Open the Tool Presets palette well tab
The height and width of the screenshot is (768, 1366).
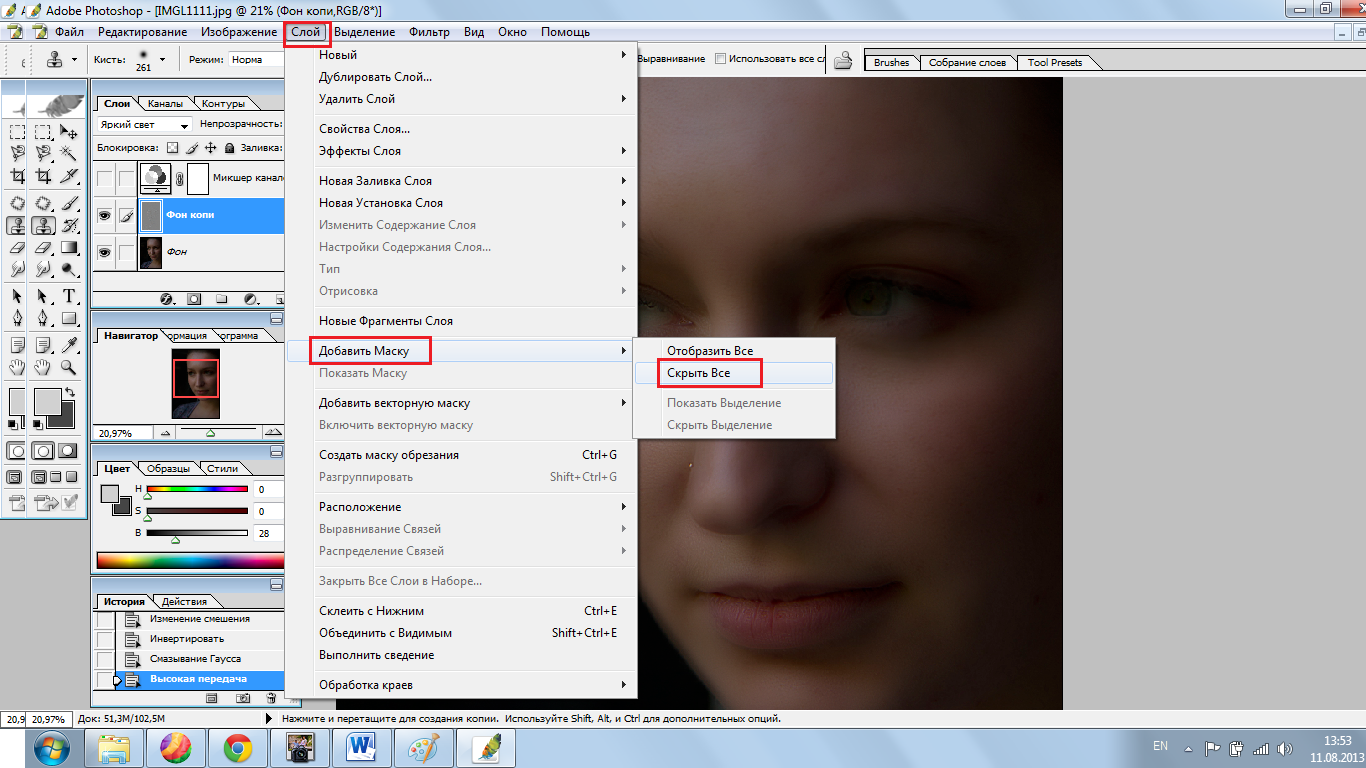click(1055, 62)
